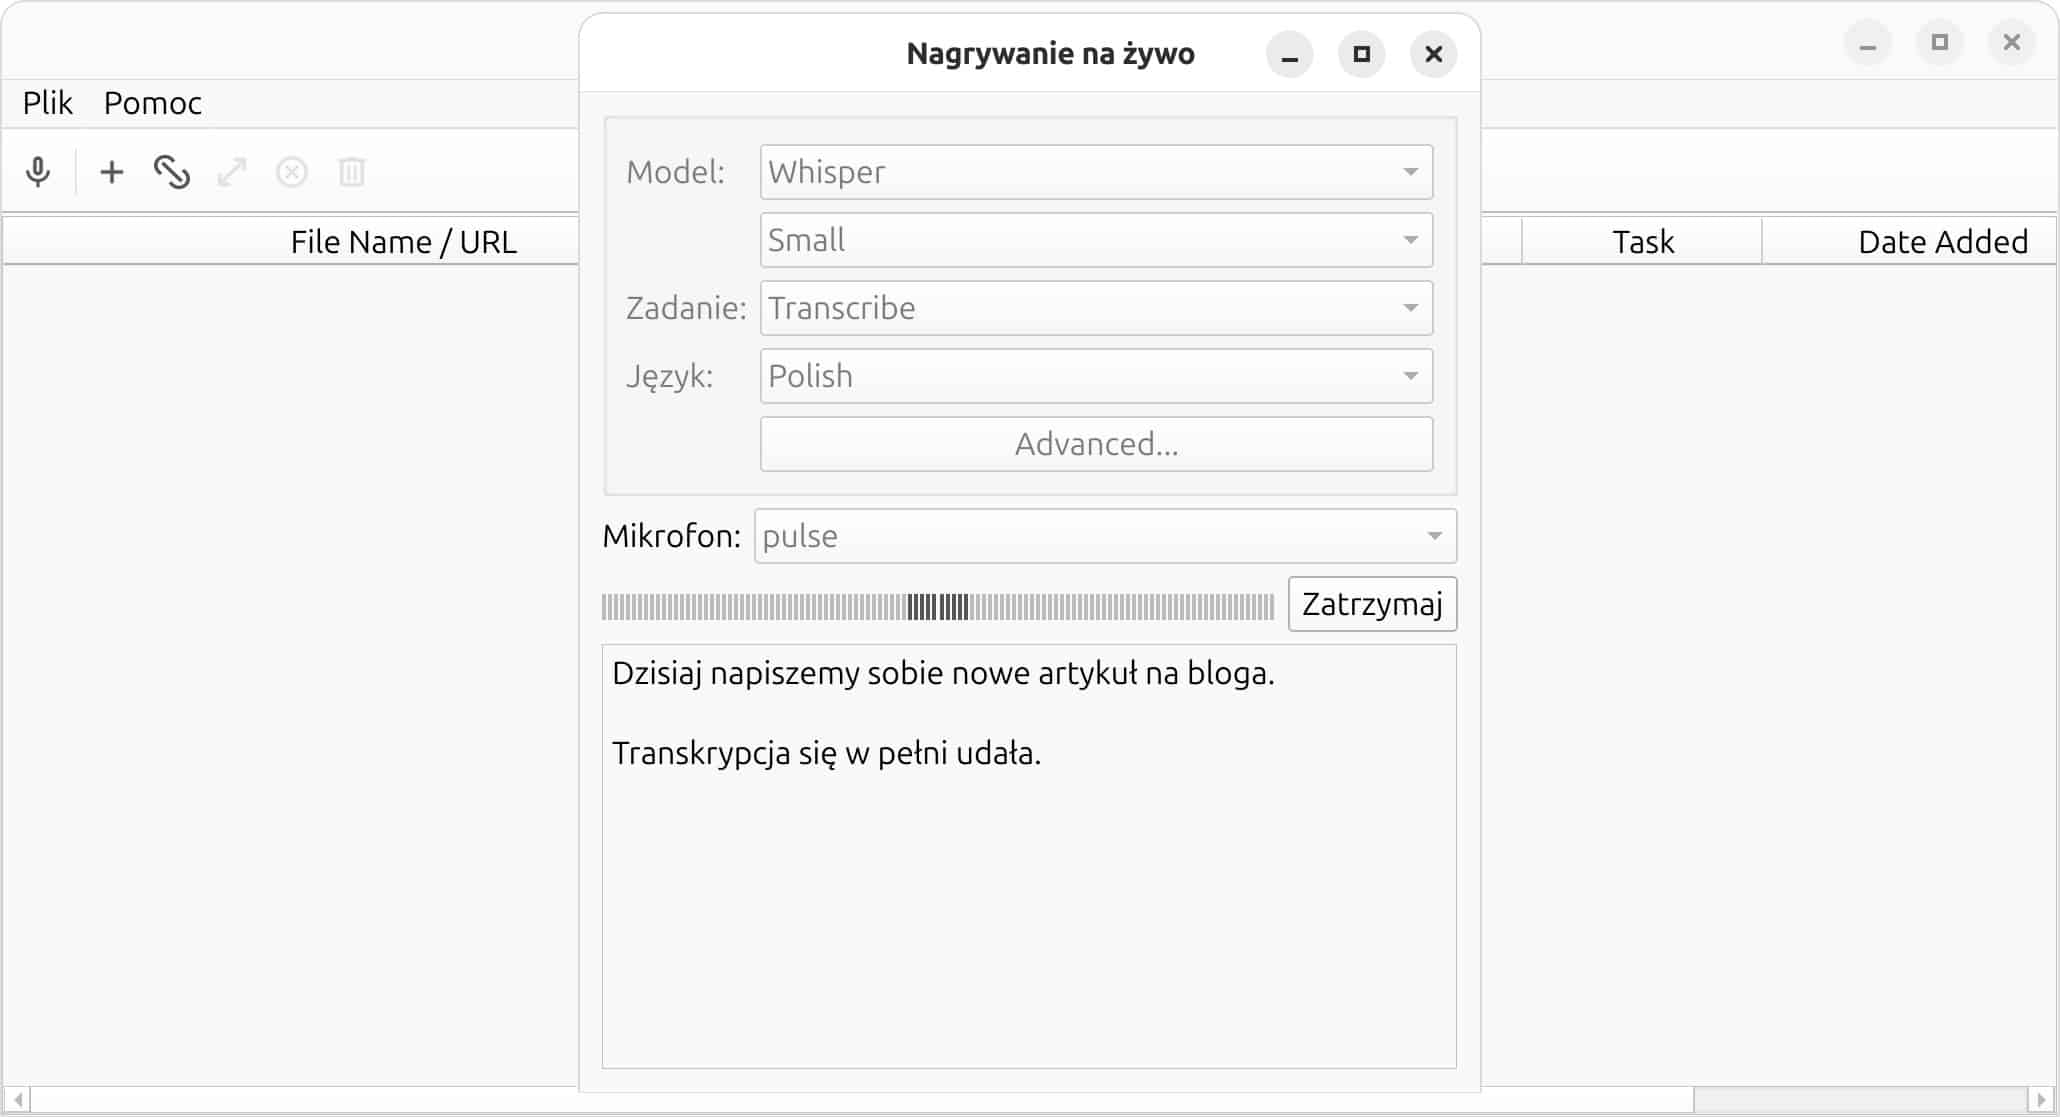
Task: Open the Pomoc menu
Action: coord(152,103)
